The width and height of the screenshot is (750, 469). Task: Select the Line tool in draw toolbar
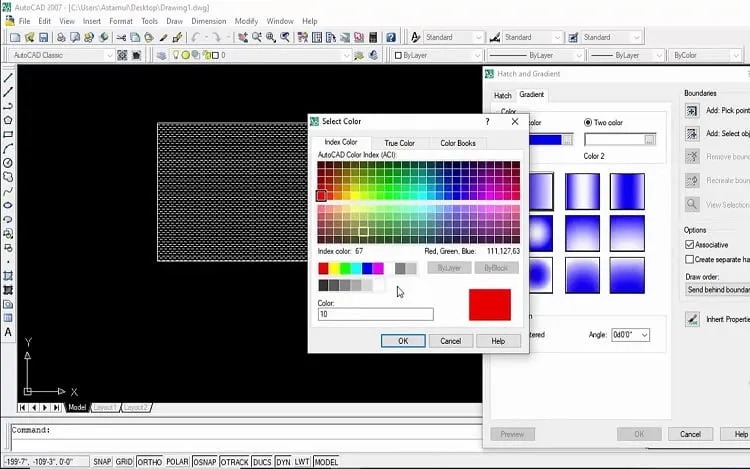[x=8, y=77]
